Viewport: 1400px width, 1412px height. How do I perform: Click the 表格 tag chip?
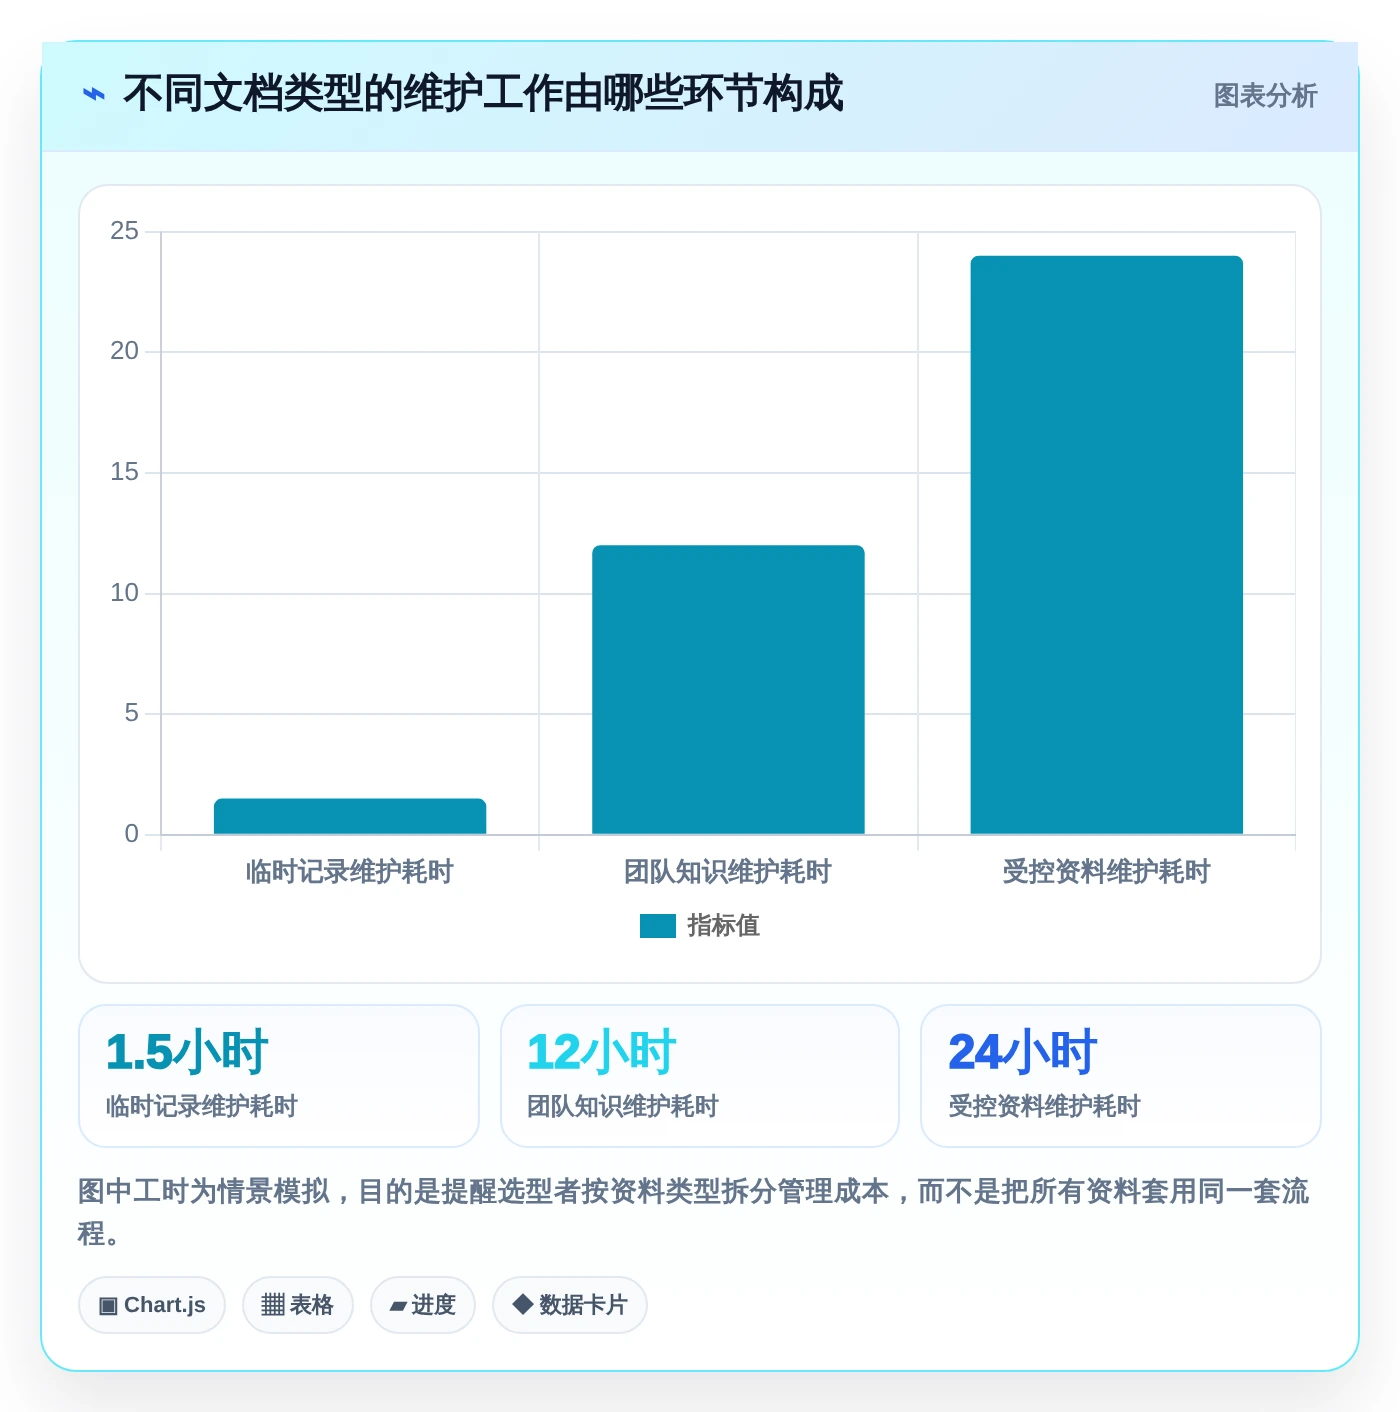298,1305
